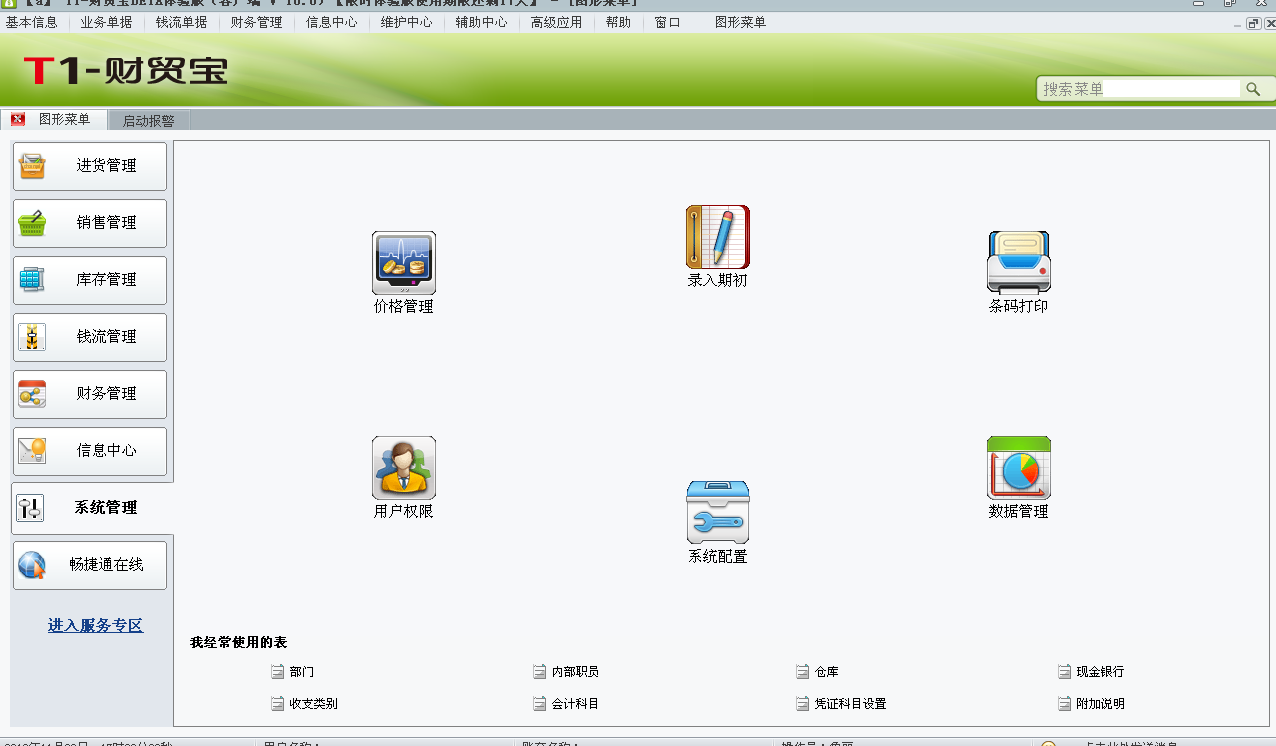Open the 系统配置 toolbox icon
Image resolution: width=1276 pixels, height=746 pixels.
pos(717,513)
